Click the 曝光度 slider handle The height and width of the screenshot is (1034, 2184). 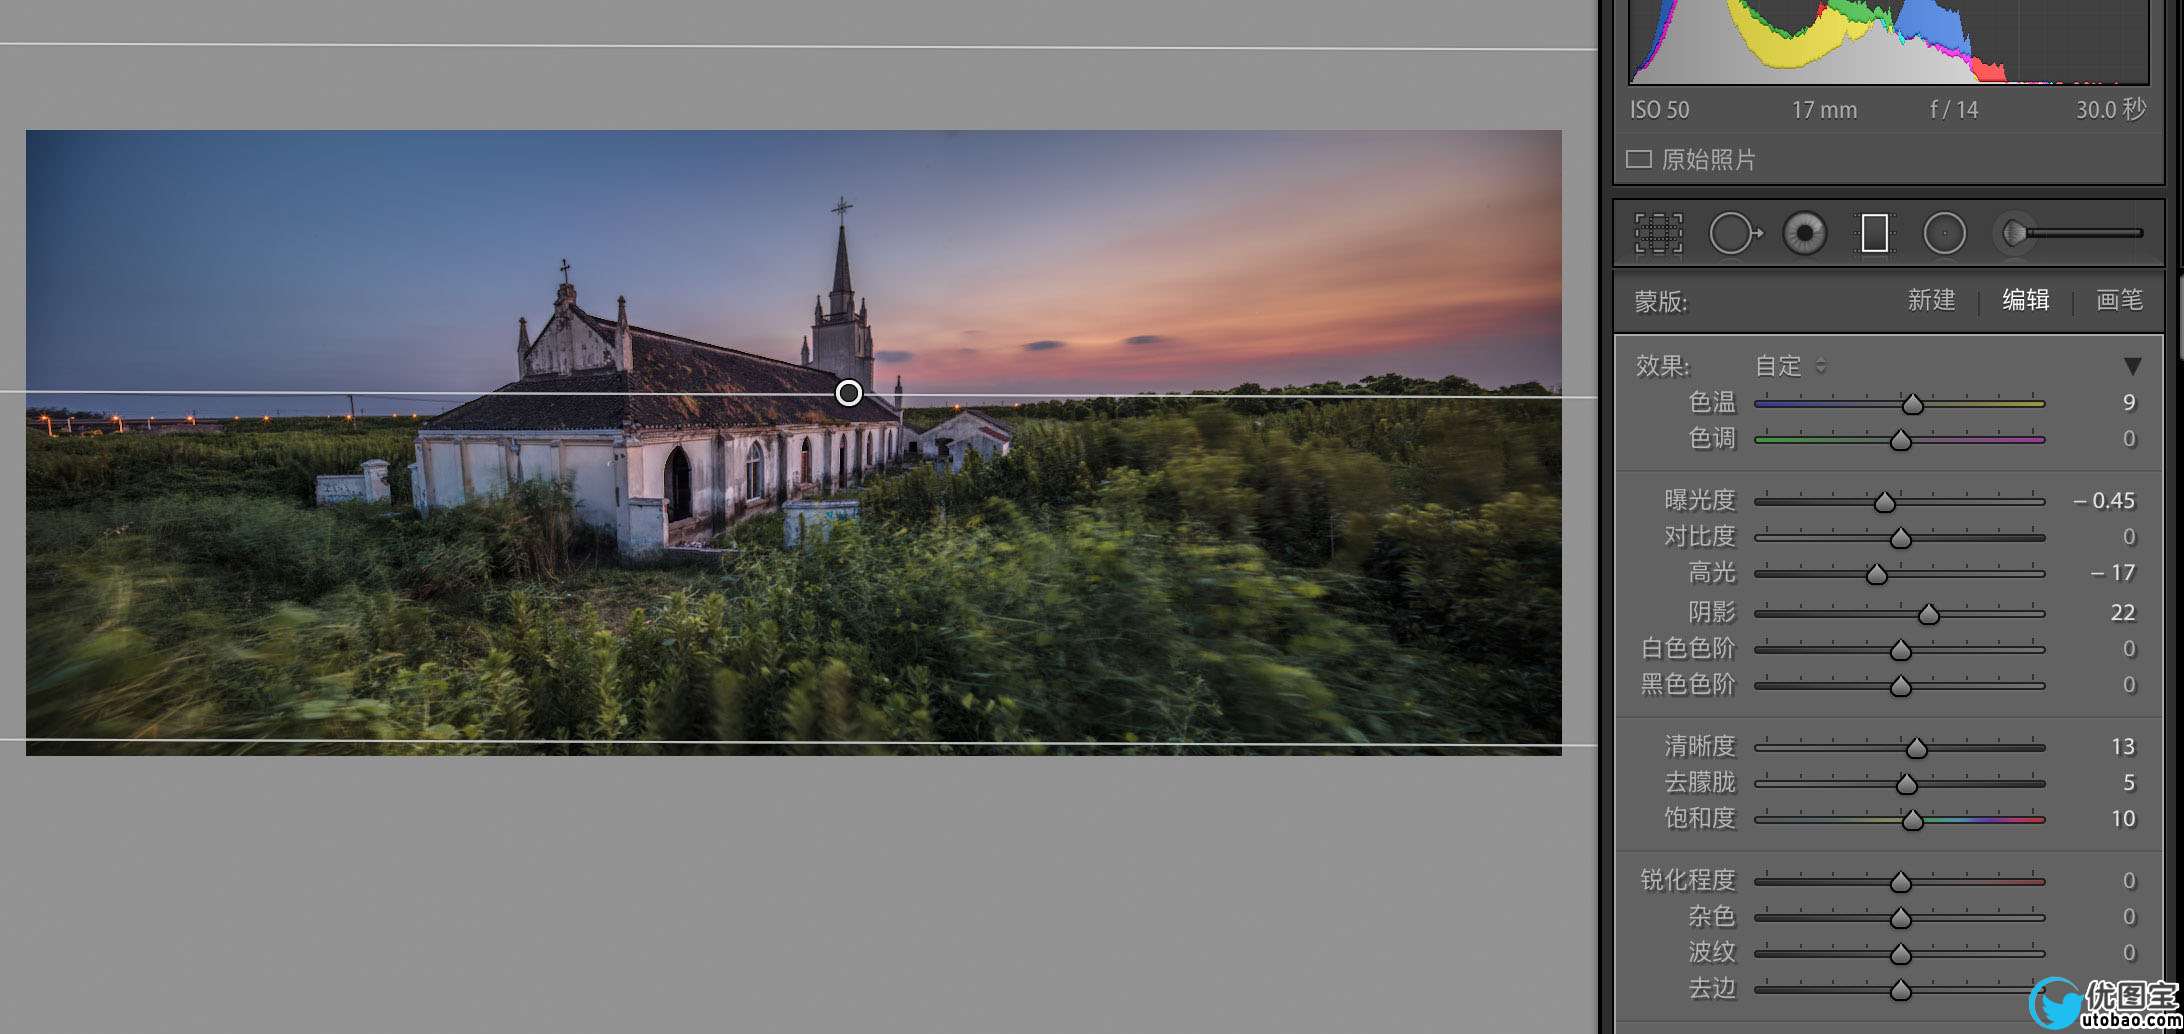[x=1884, y=502]
